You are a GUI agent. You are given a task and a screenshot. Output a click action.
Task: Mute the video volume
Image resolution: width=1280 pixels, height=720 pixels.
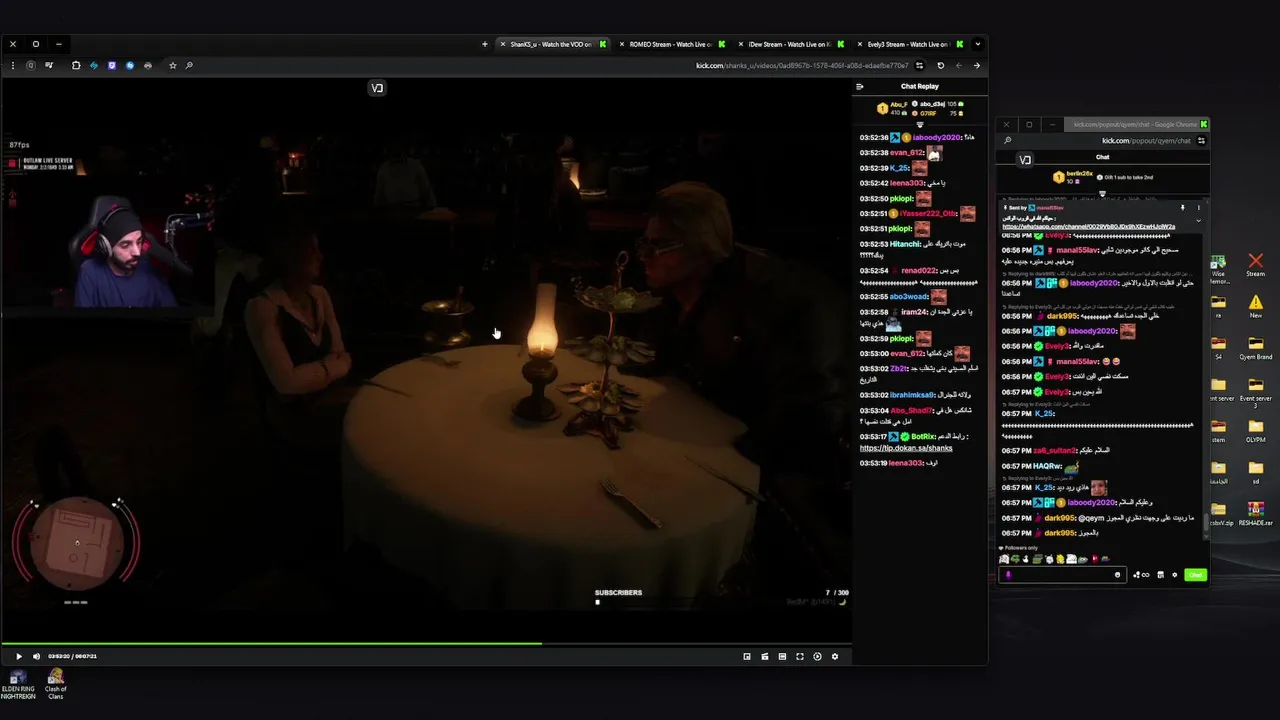click(36, 656)
